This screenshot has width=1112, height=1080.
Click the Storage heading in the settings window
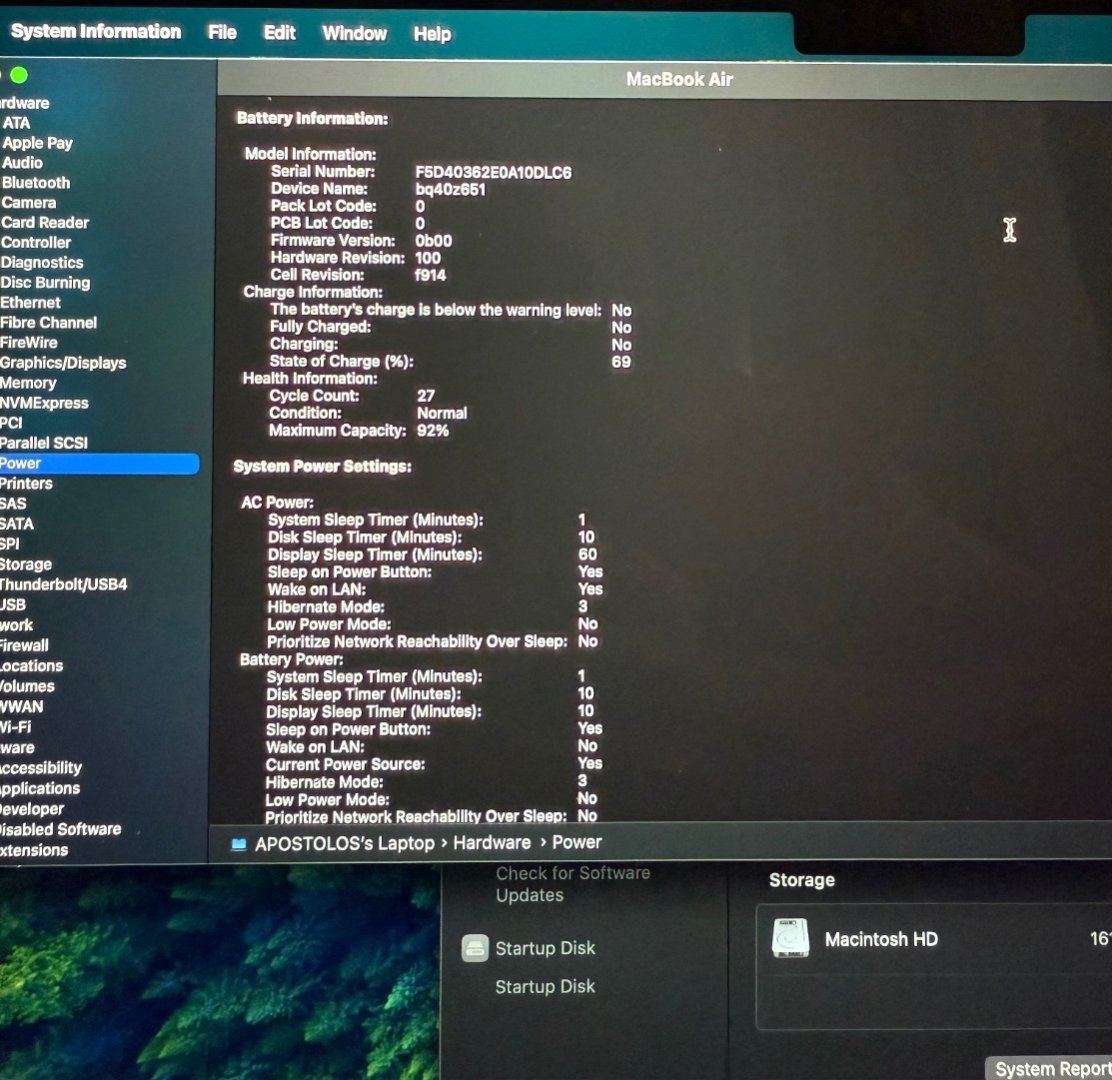[802, 880]
